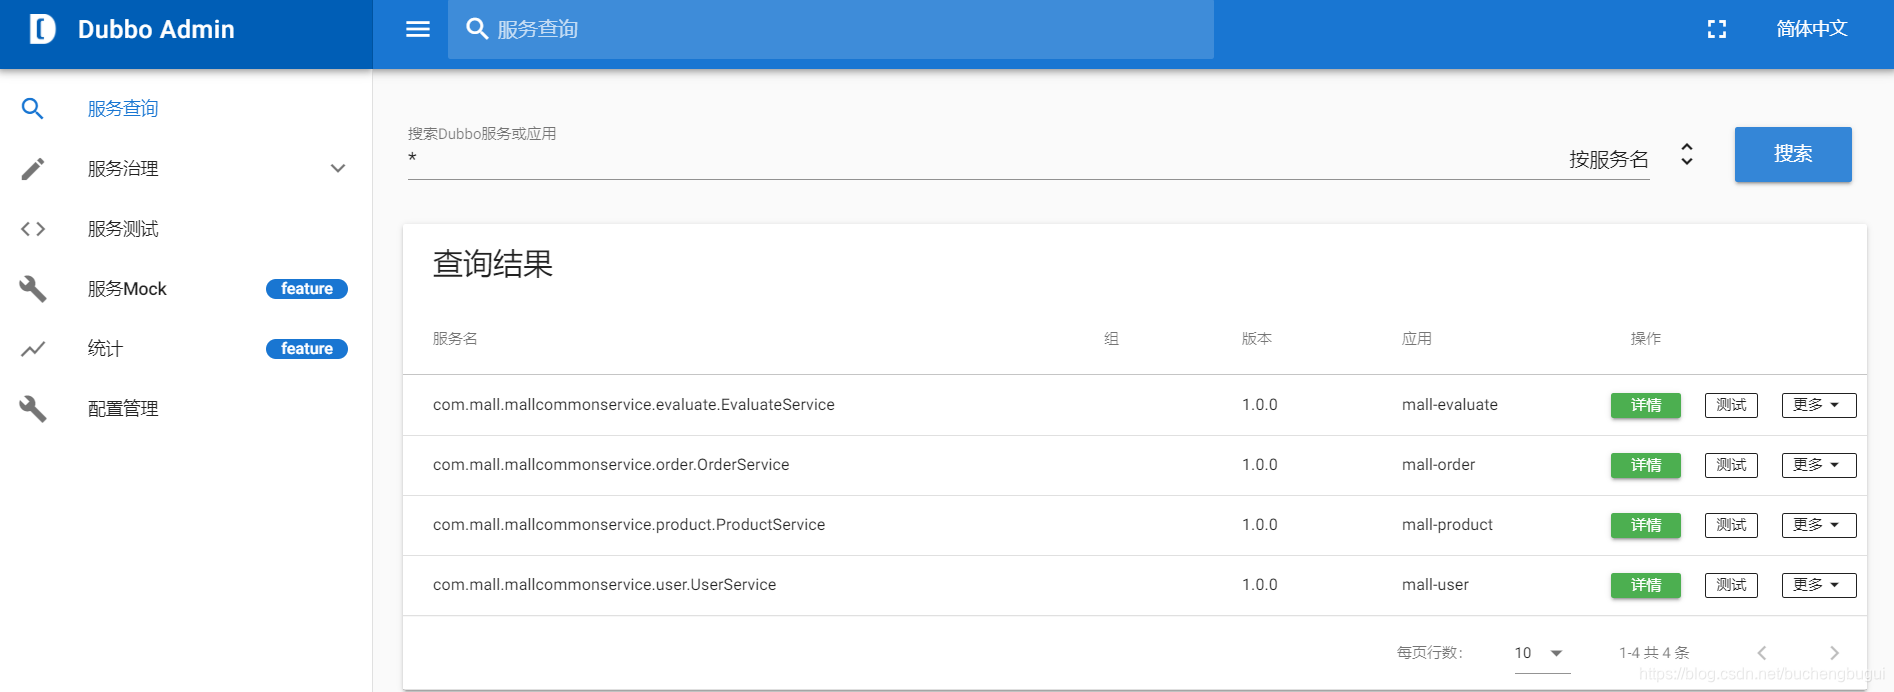Select com.mall.mallcommonservice.evaluate.EvaluateService row text
Image resolution: width=1894 pixels, height=692 pixels.
pyautogui.click(x=634, y=405)
